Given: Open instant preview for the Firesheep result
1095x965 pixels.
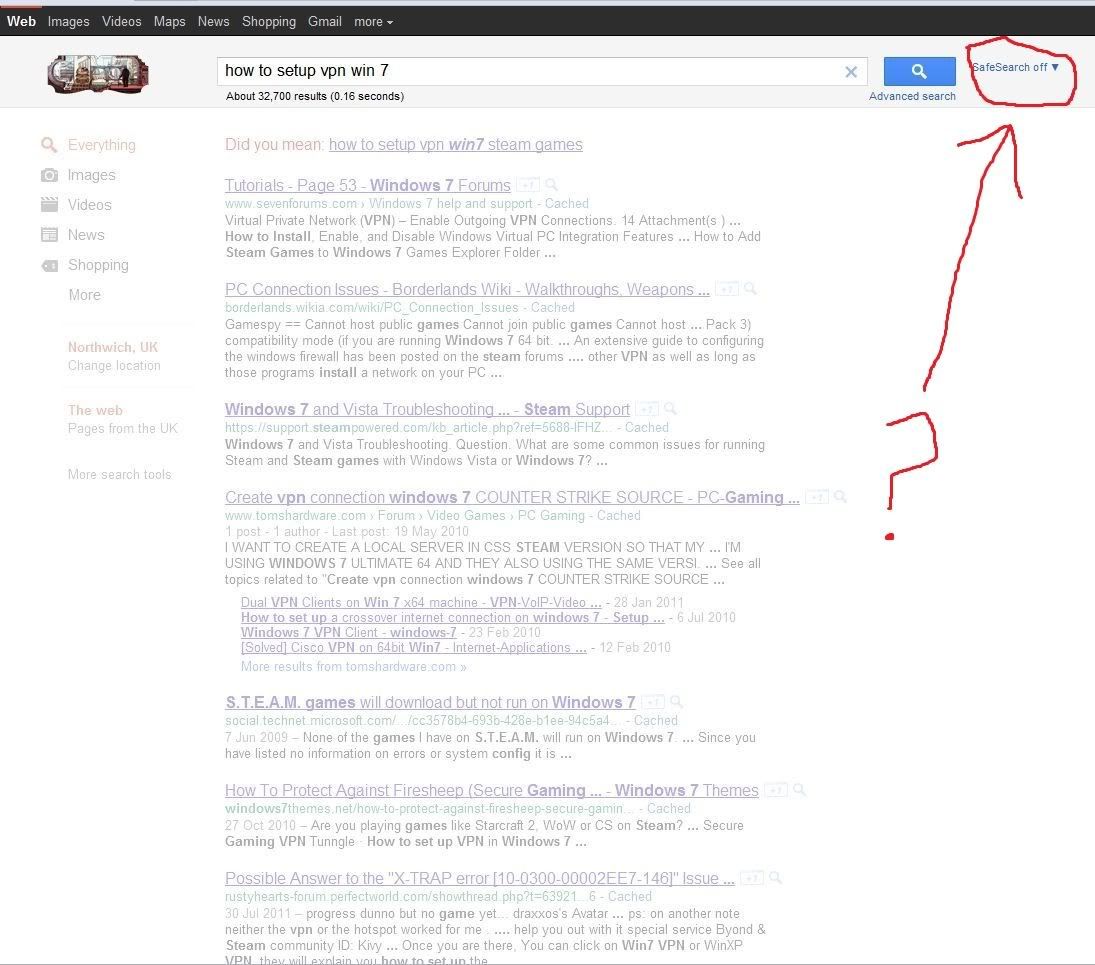Looking at the screenshot, I should pos(800,790).
